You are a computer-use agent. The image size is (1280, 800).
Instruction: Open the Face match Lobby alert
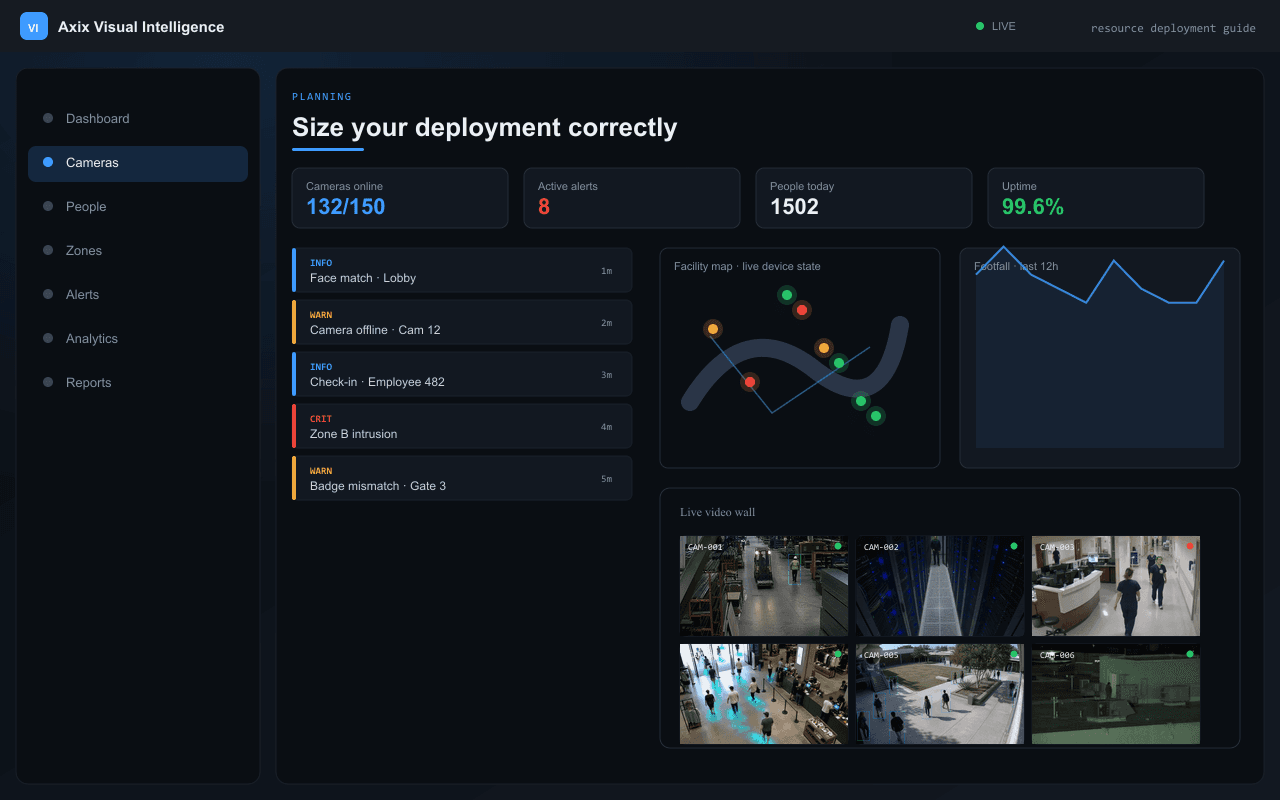tap(462, 270)
